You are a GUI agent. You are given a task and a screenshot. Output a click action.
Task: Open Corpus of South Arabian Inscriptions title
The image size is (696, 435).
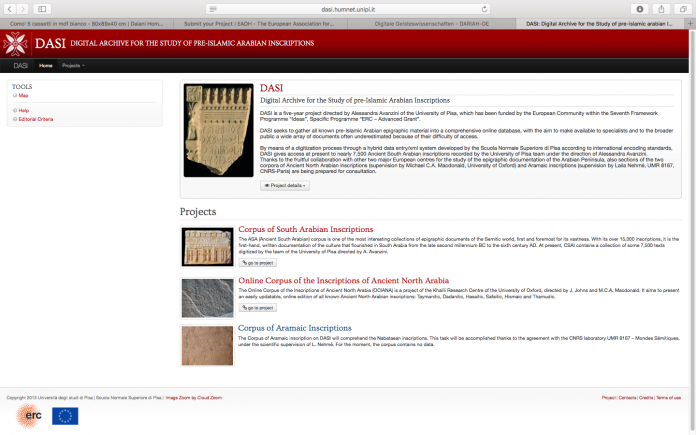click(306, 229)
